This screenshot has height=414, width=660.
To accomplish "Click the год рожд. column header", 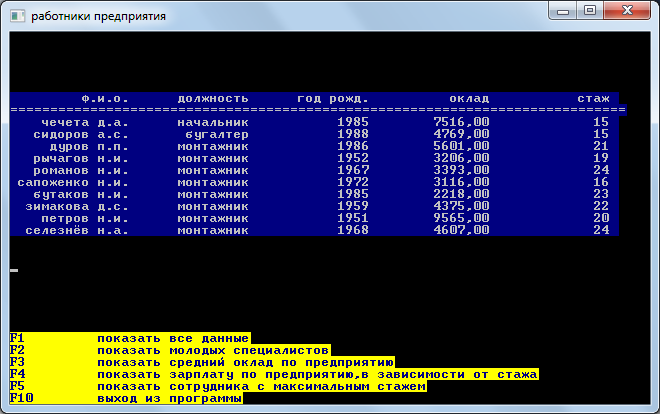I will [x=333, y=99].
